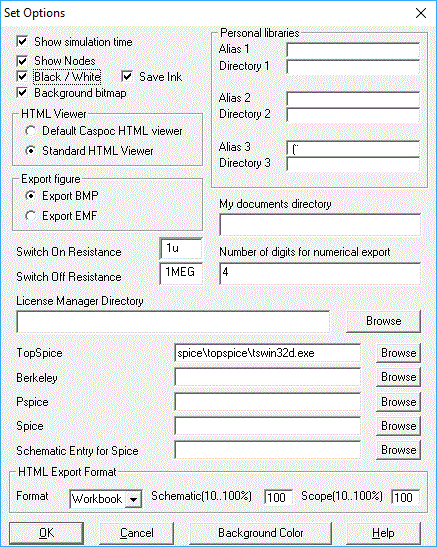
Task: Select Default Caspoc HTML viewer radio button
Action: (x=31, y=131)
